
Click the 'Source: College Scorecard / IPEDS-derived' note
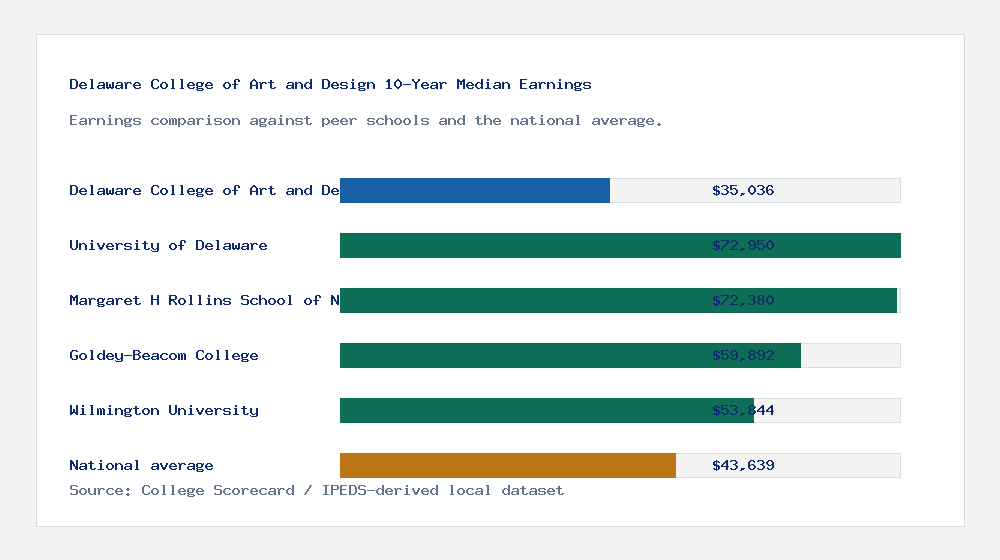[x=316, y=490]
